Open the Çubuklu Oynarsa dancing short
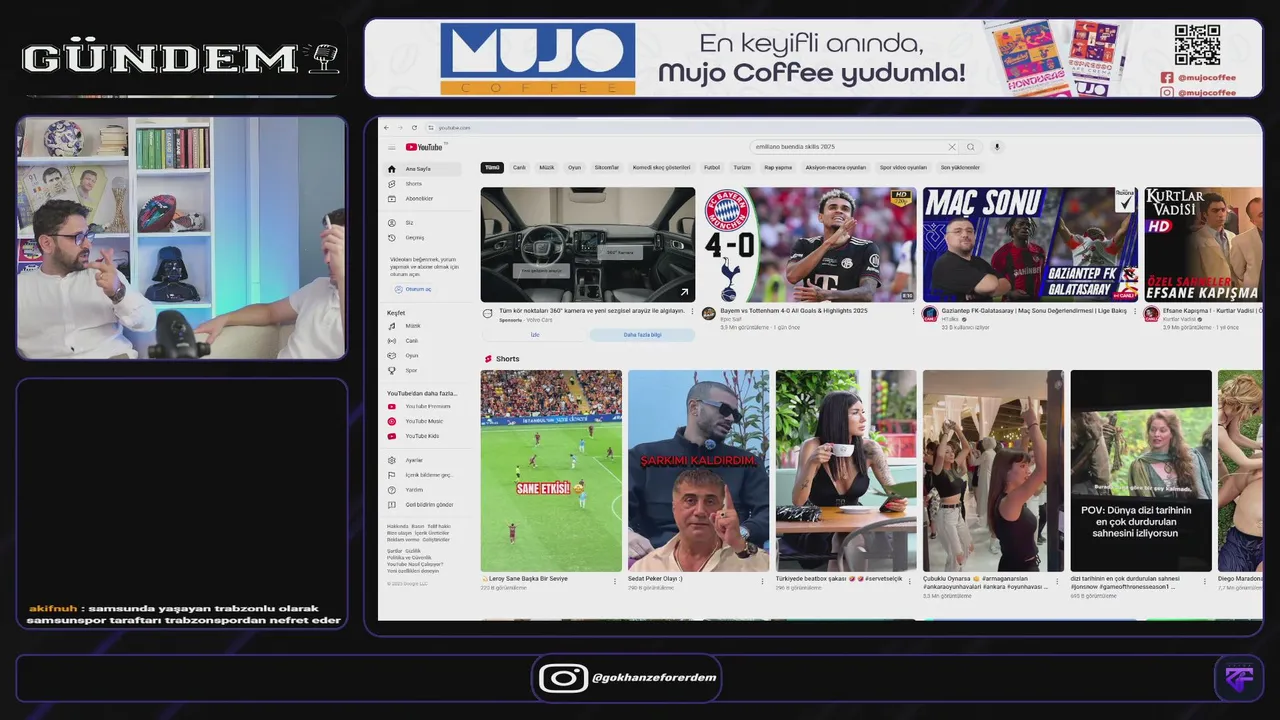1280x720 pixels. (993, 471)
